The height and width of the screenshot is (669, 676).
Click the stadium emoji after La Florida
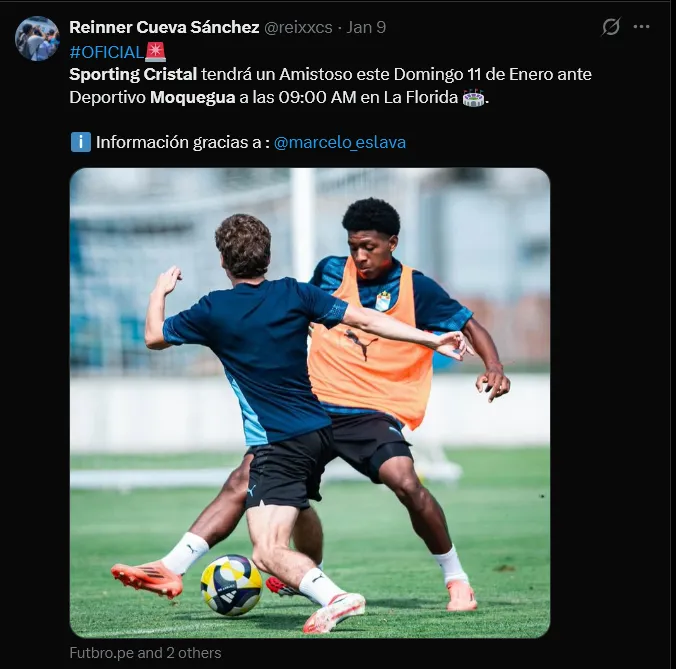473,97
